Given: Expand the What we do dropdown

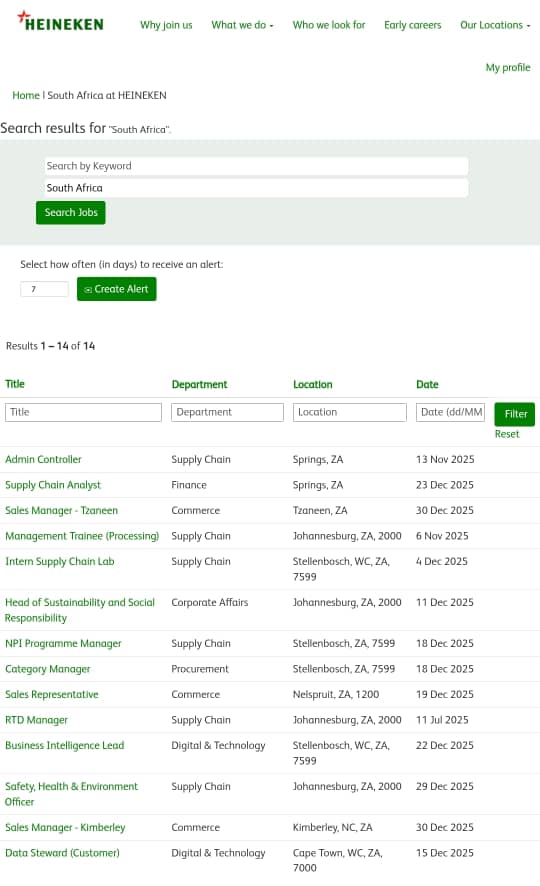Looking at the screenshot, I should (x=242, y=25).
